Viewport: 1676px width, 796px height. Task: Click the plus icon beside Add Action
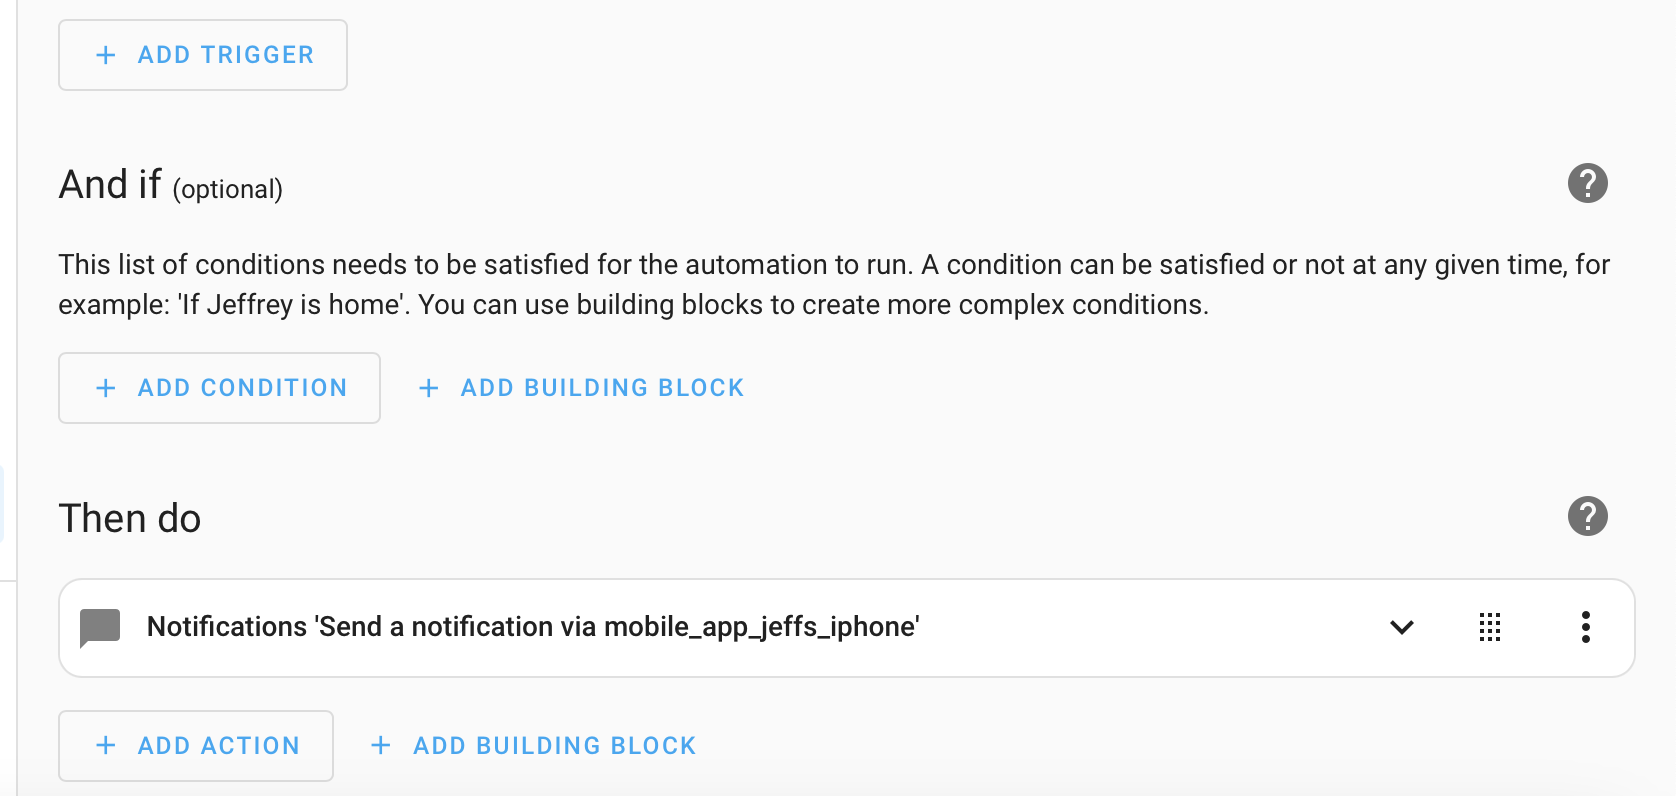pyautogui.click(x=106, y=746)
